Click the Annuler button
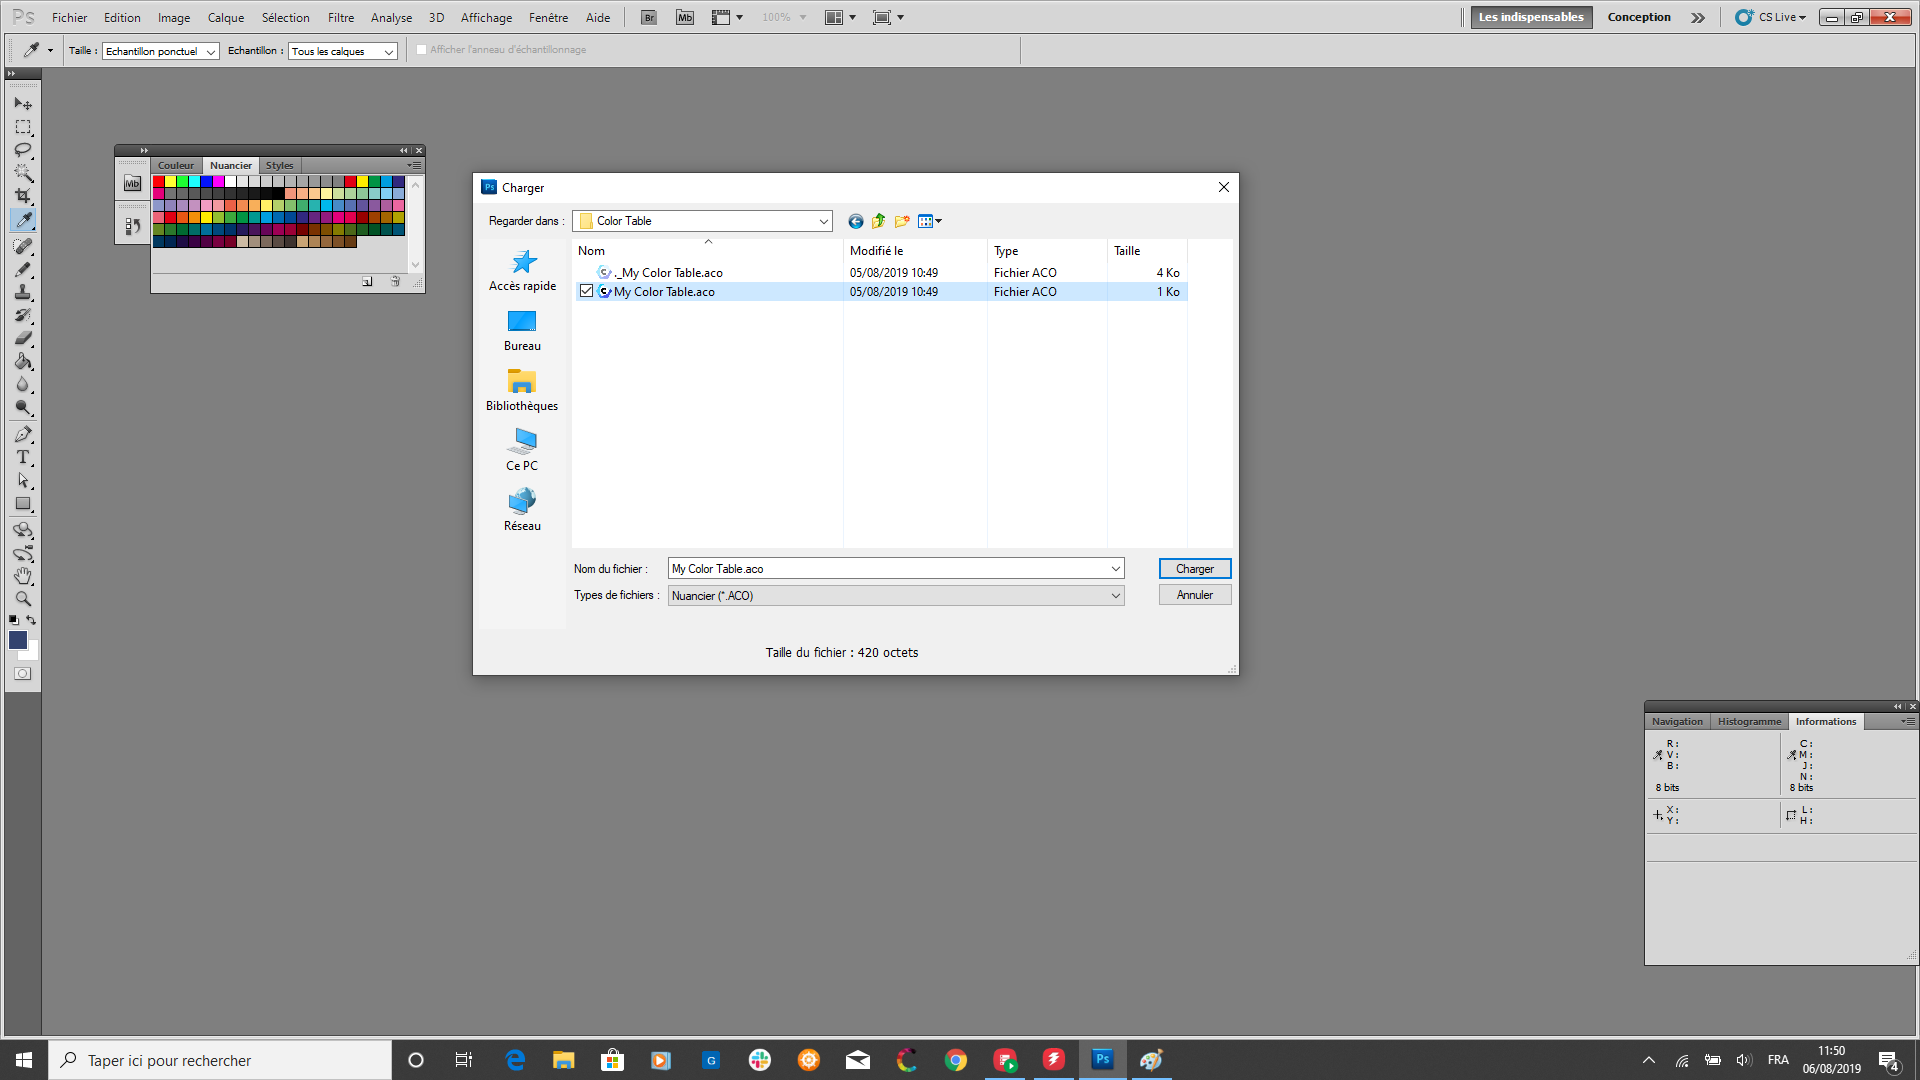Viewport: 1920px width, 1080px height. [x=1195, y=595]
